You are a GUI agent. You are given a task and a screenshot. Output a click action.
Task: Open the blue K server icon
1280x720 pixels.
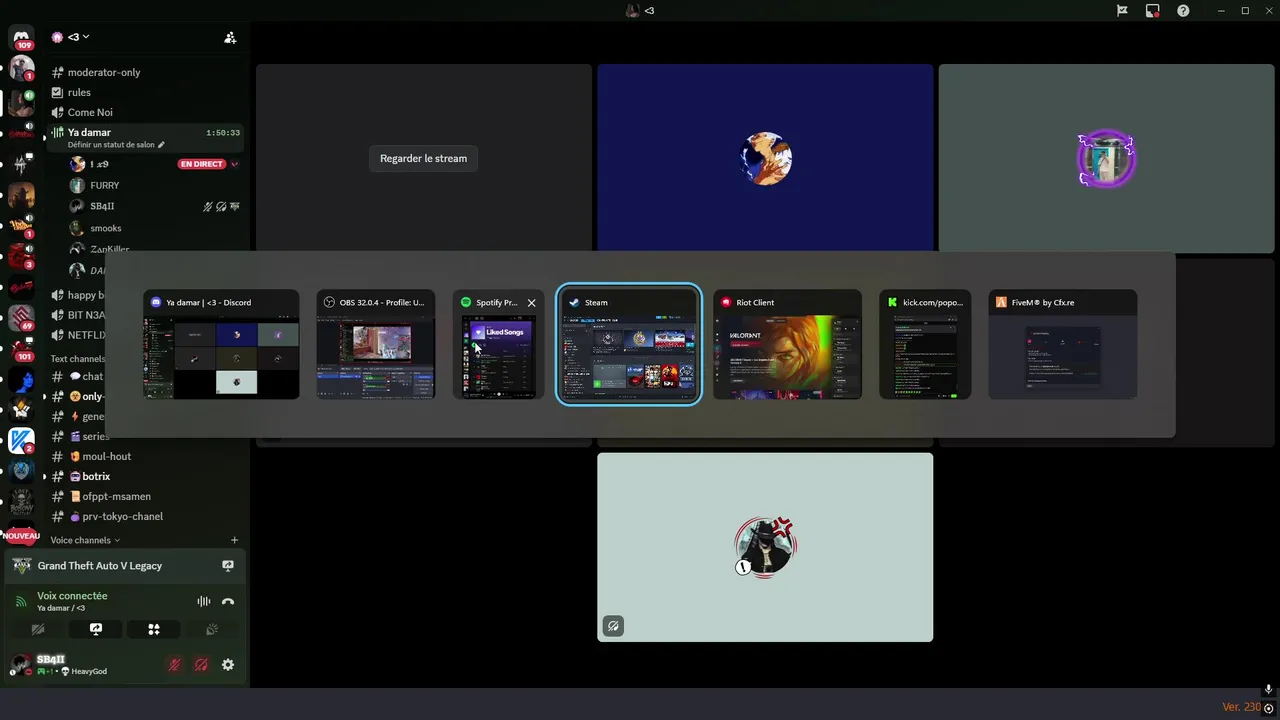pyautogui.click(x=21, y=440)
